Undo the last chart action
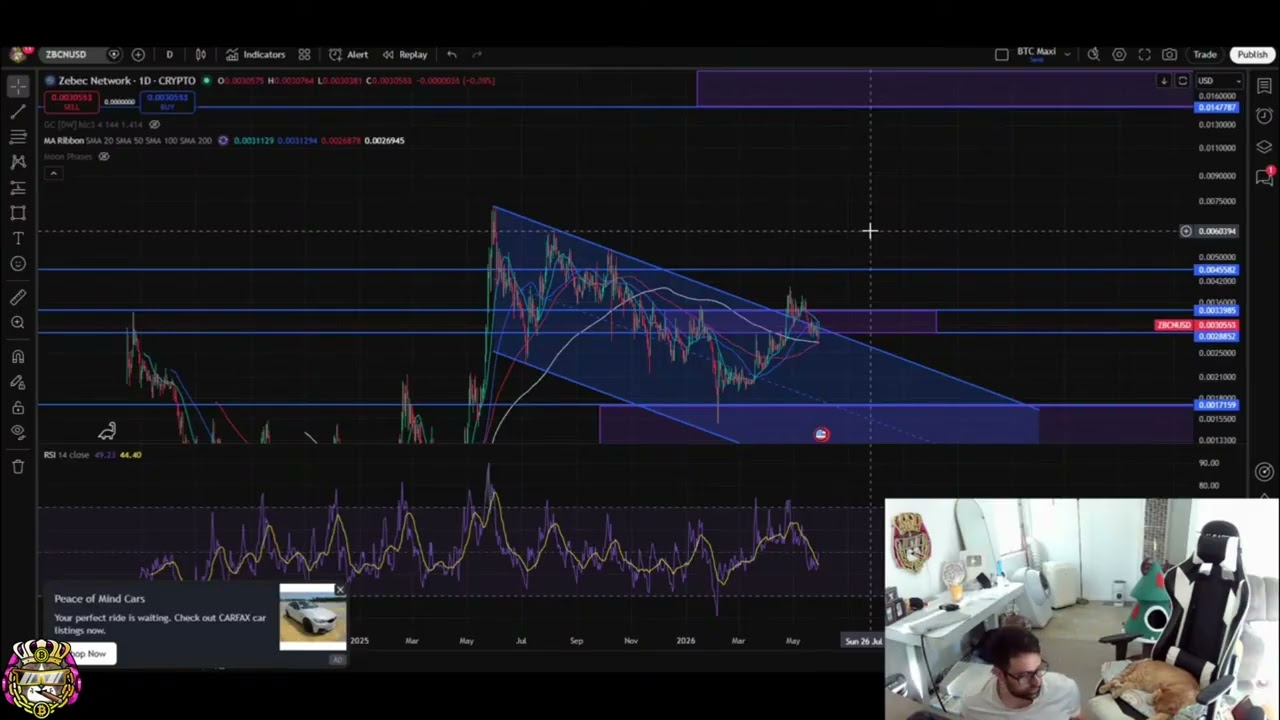Image resolution: width=1280 pixels, height=720 pixels. [x=452, y=54]
